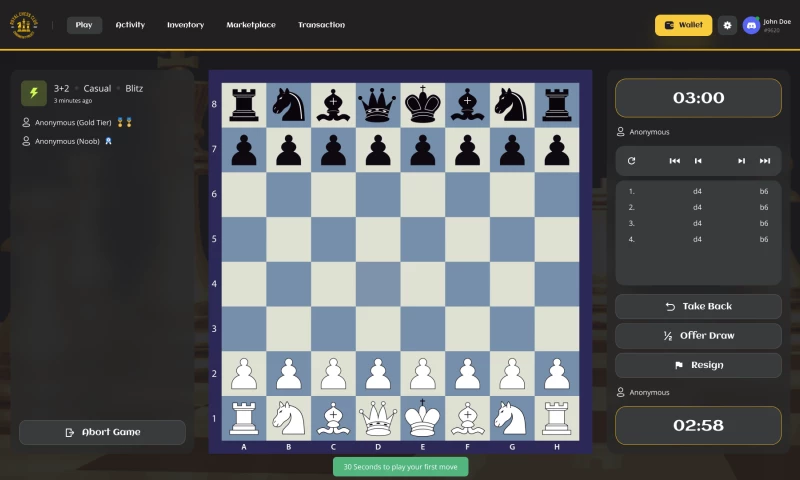Click the 30 seconds first move notice
The height and width of the screenshot is (480, 800).
401,467
